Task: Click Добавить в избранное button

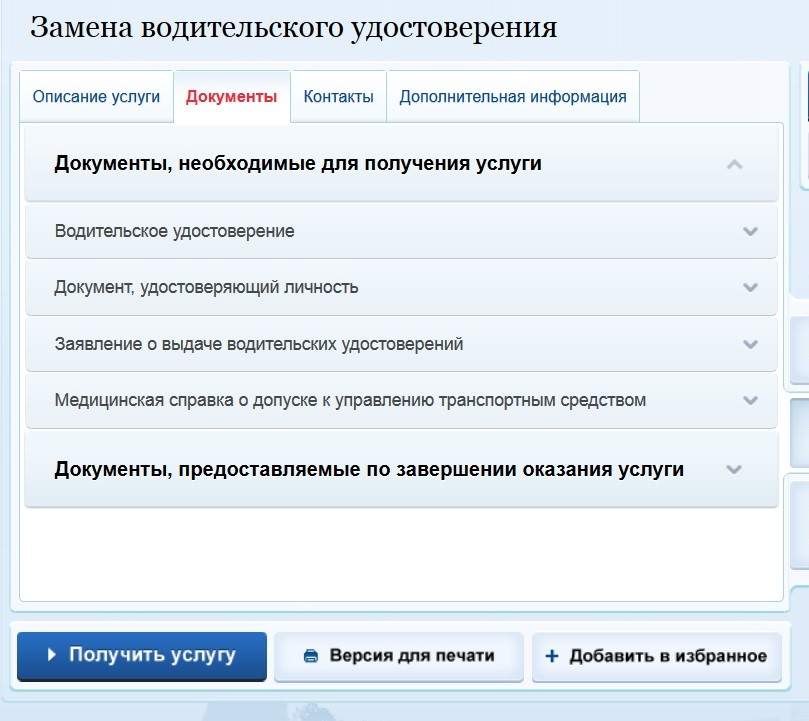Action: pos(656,657)
